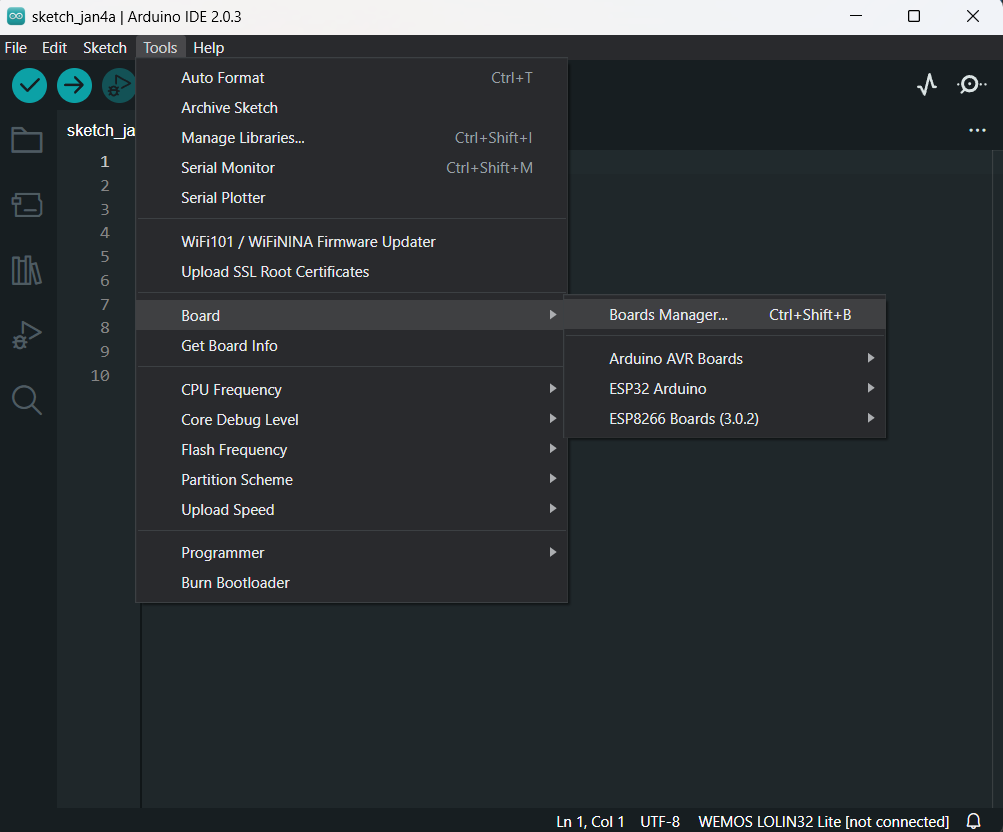This screenshot has height=832, width=1003.
Task: Click the WEMOS LOLIN32 Lite status entry
Action: point(823,822)
